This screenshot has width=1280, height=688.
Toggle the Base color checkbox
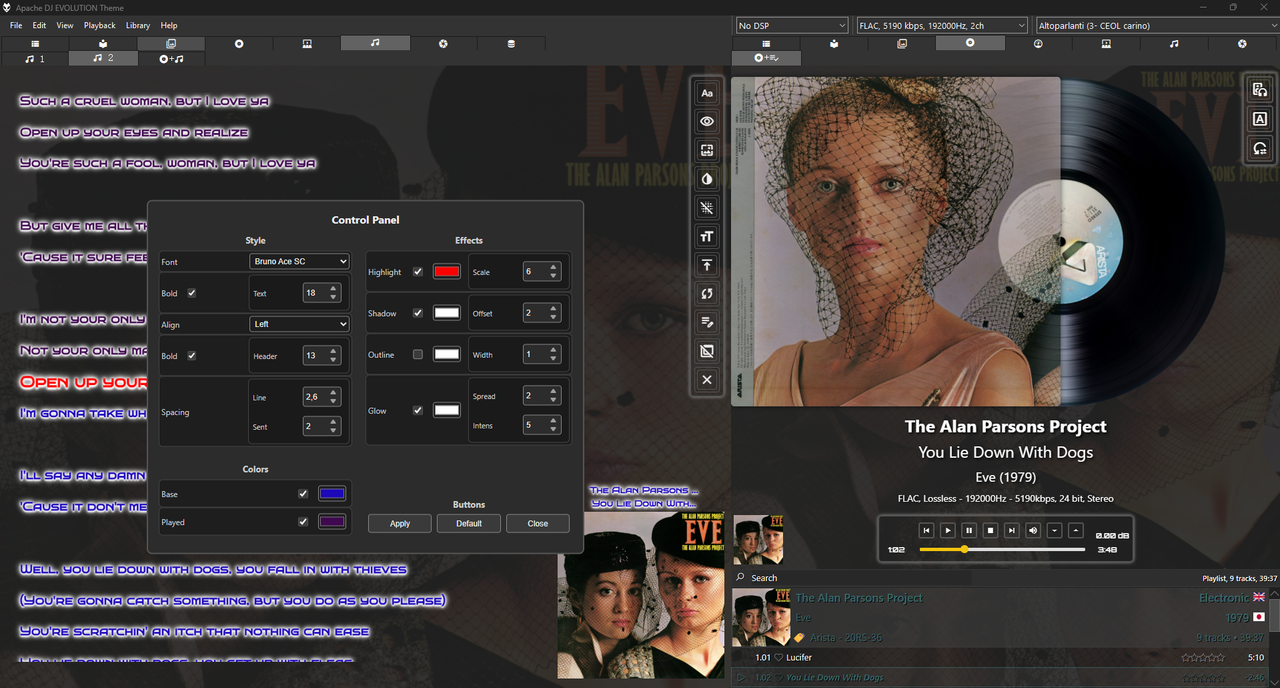click(x=303, y=494)
